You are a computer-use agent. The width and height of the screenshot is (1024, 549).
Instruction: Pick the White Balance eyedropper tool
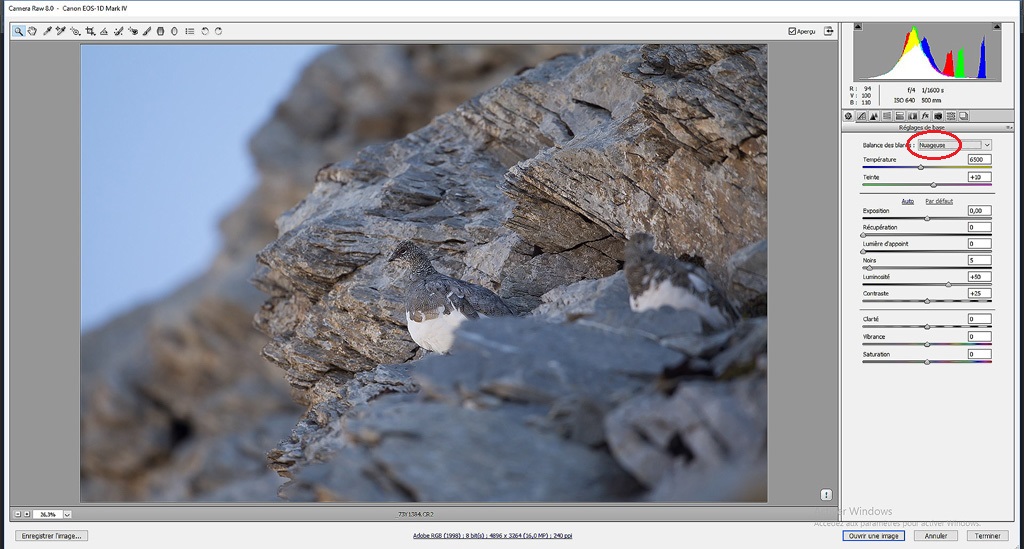(47, 31)
